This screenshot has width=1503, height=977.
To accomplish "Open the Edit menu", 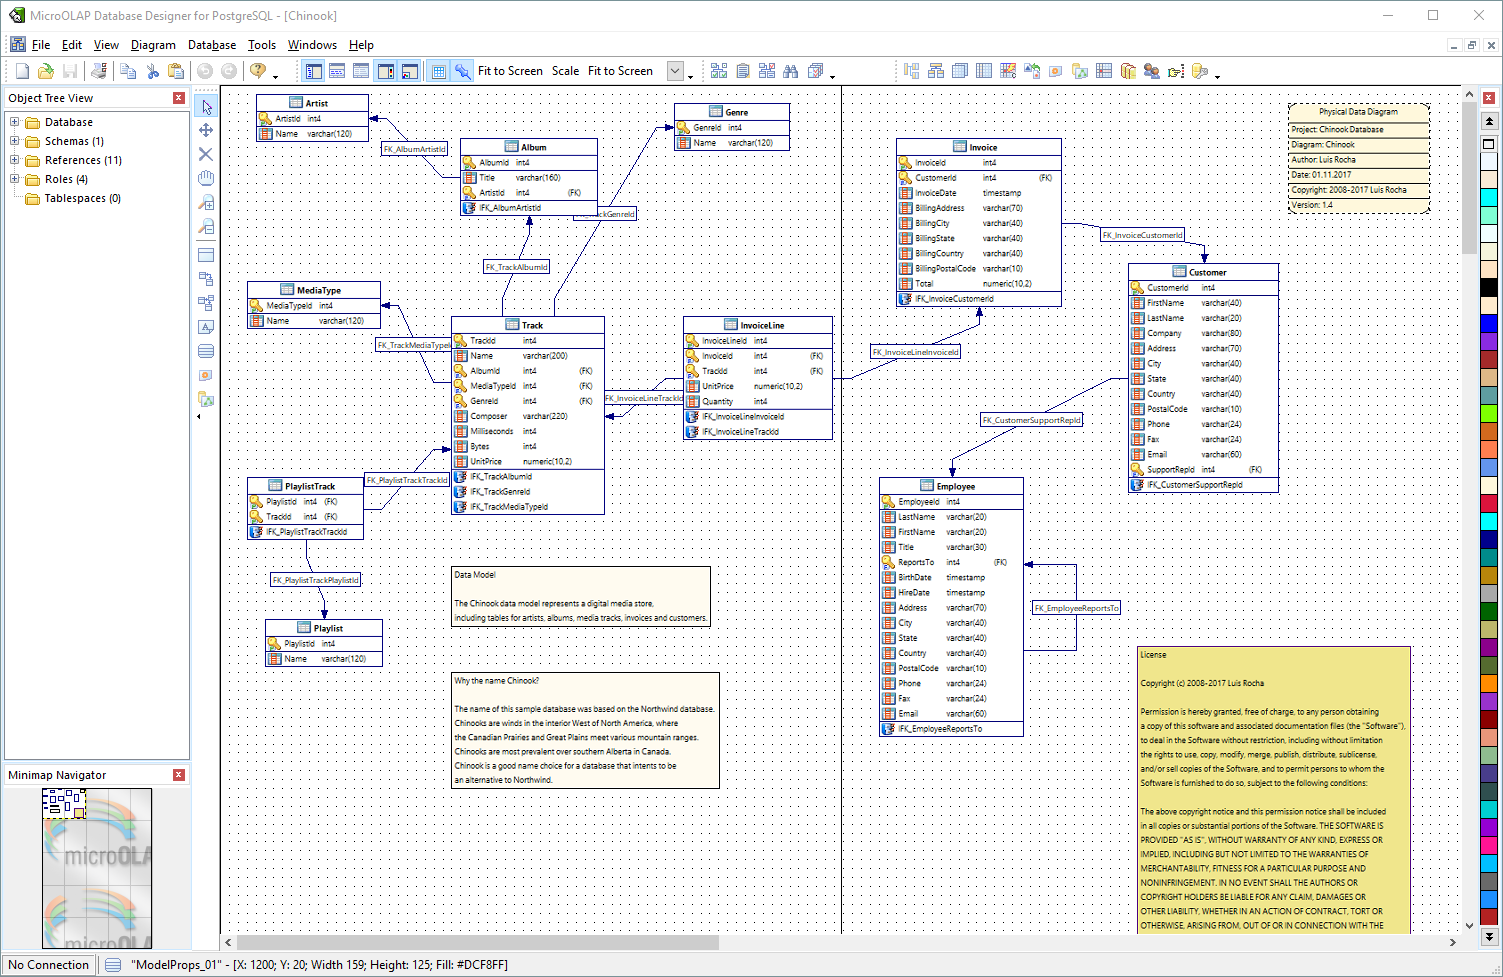I will click(72, 45).
